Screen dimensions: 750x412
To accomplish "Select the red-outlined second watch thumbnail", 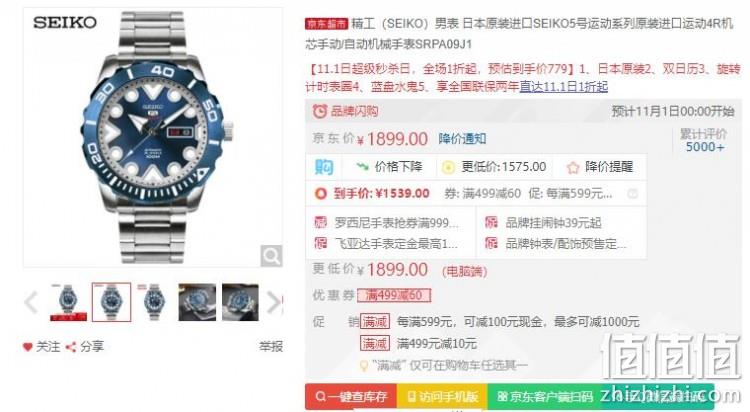I will pos(111,302).
